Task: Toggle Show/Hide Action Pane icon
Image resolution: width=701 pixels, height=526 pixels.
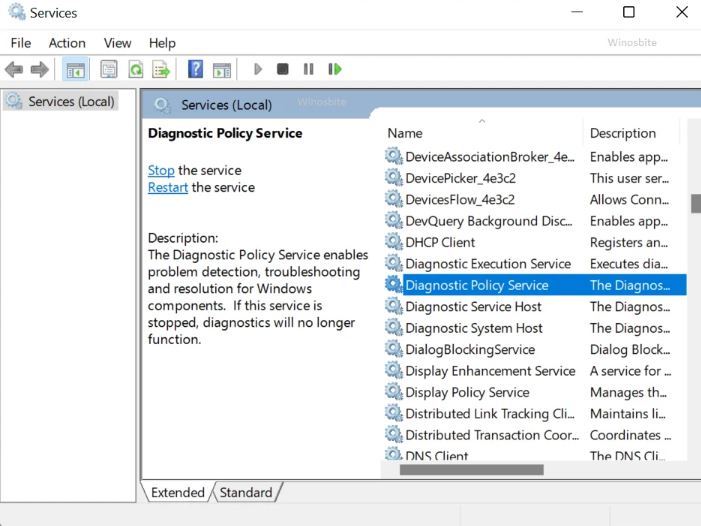Action: pyautogui.click(x=222, y=70)
